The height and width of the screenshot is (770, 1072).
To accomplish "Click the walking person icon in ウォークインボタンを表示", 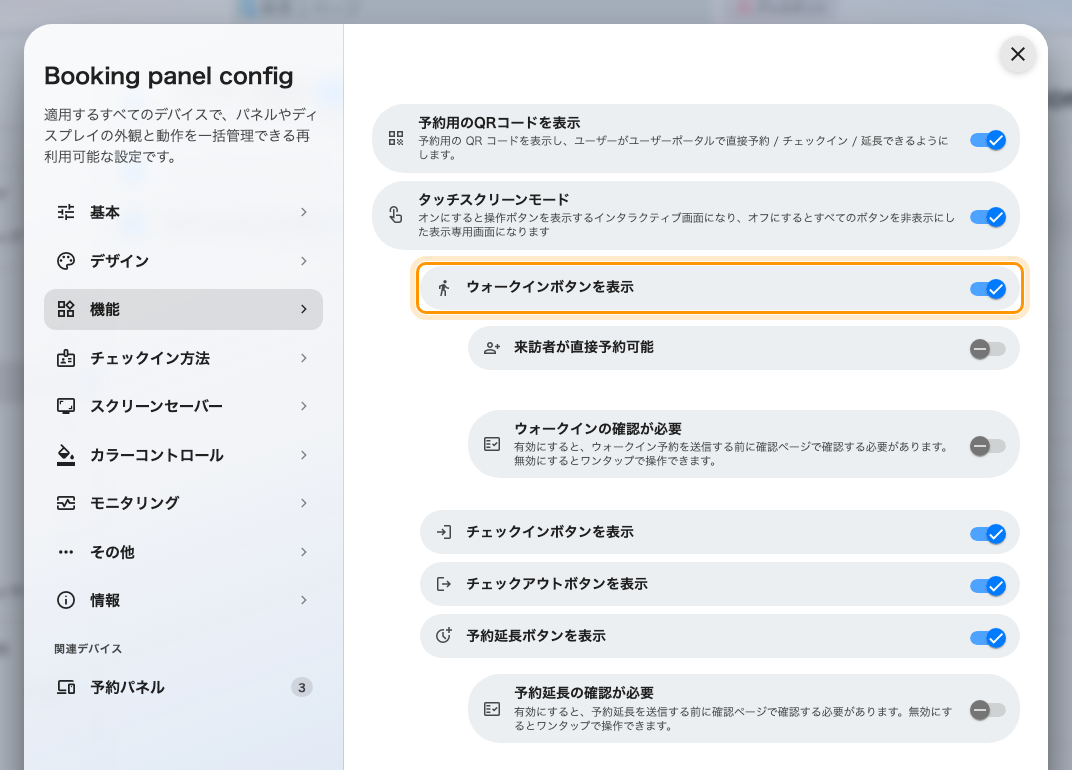I will (x=444, y=288).
